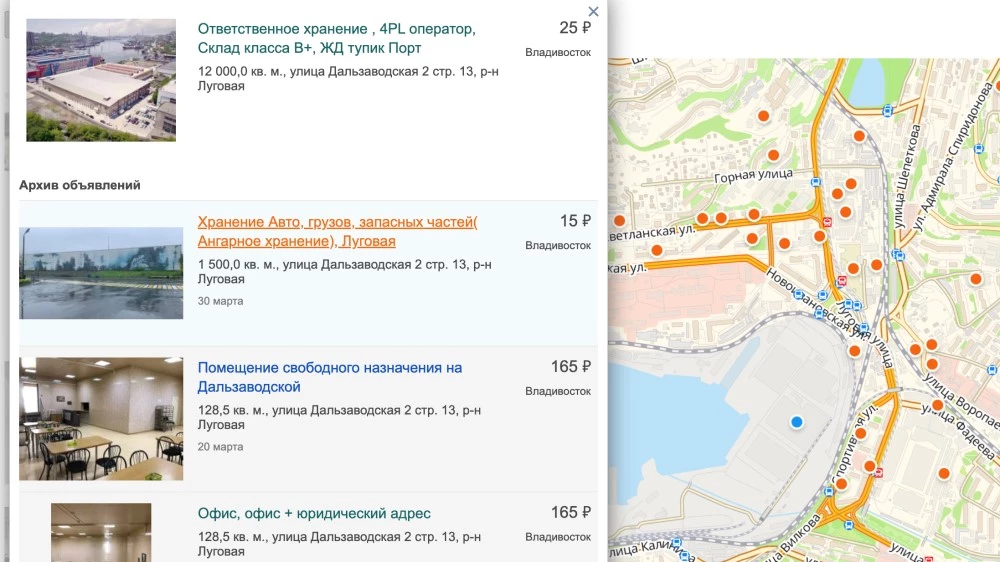Viewport: 1000px width, 562px height.
Task: Click the 'Архив объявлений' heading
Action: click(x=80, y=185)
